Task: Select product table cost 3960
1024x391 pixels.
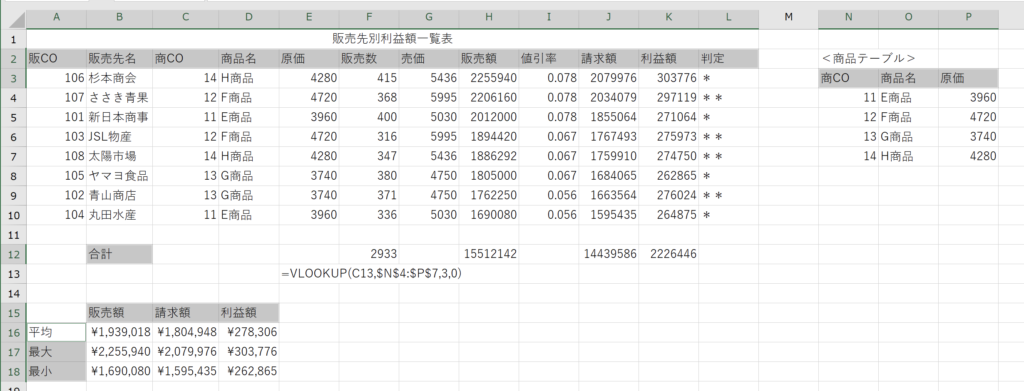Action: 968,98
